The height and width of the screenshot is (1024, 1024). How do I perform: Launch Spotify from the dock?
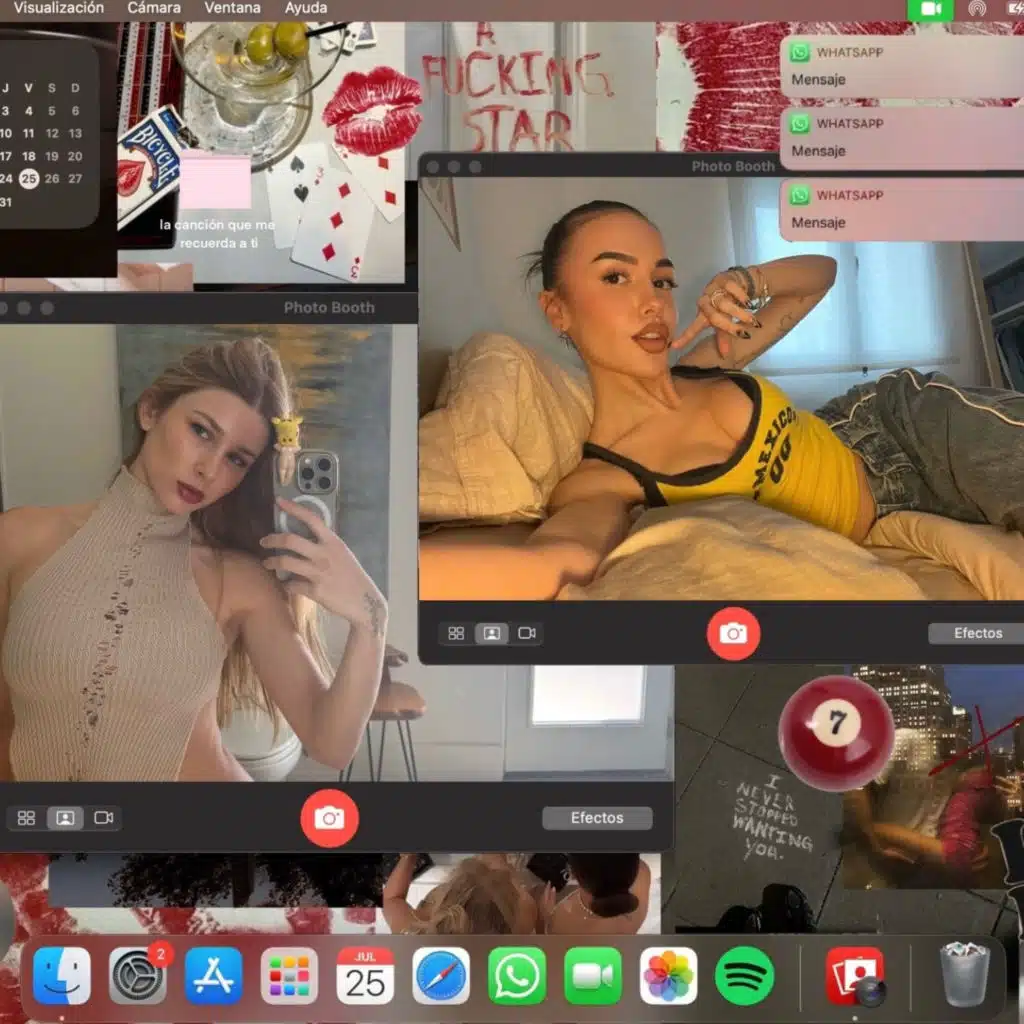744,976
